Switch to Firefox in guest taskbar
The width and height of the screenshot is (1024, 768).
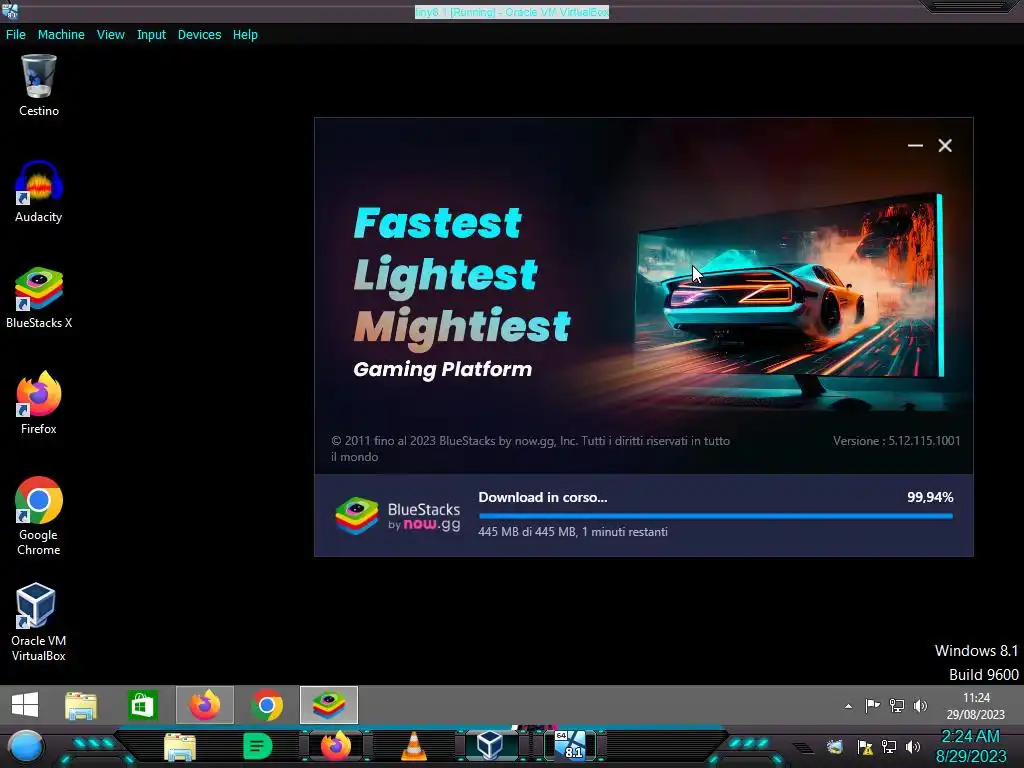(204, 705)
